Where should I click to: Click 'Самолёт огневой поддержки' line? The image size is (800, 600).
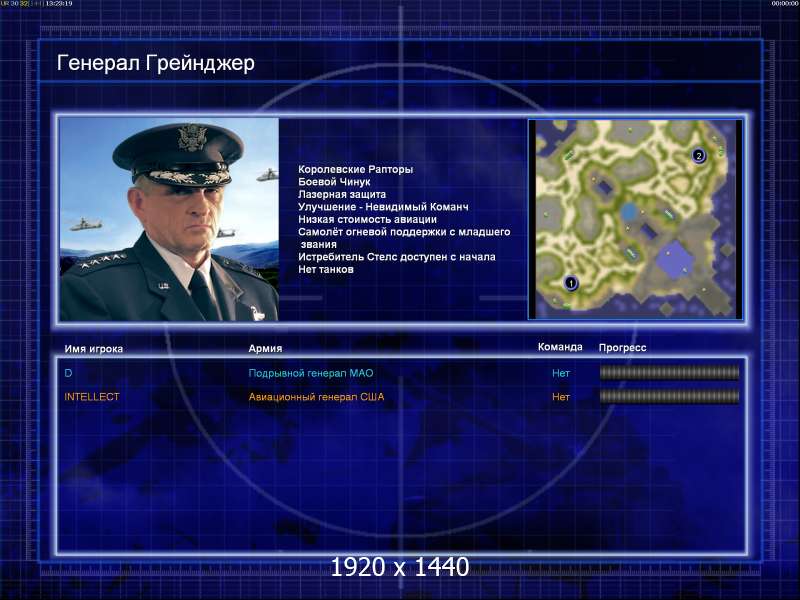coord(404,238)
